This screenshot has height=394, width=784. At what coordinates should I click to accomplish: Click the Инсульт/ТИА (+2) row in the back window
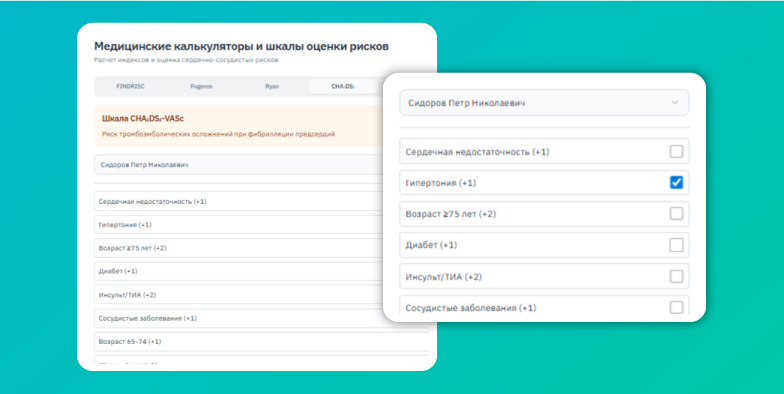click(x=238, y=295)
